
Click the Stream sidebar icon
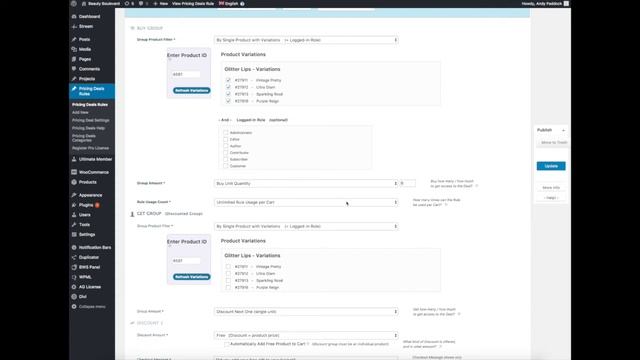click(x=74, y=26)
